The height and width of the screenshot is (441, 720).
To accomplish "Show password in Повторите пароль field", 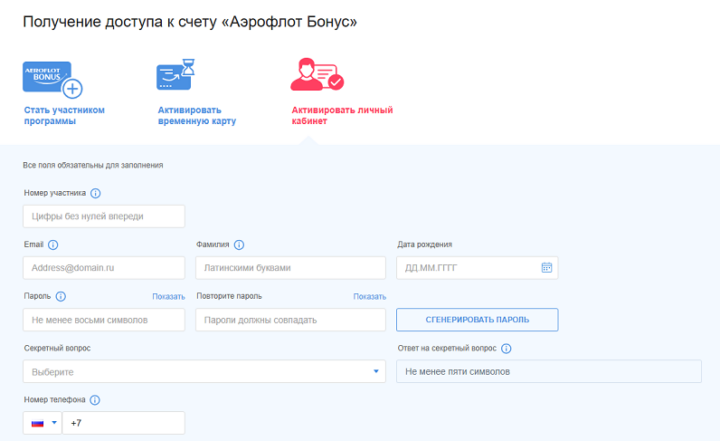I will tap(370, 297).
